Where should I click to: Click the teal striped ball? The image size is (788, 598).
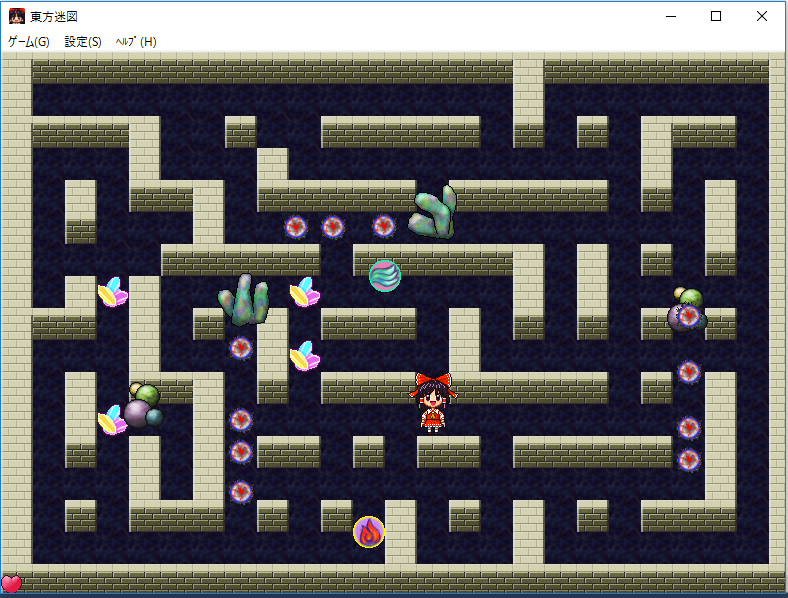(x=384, y=275)
